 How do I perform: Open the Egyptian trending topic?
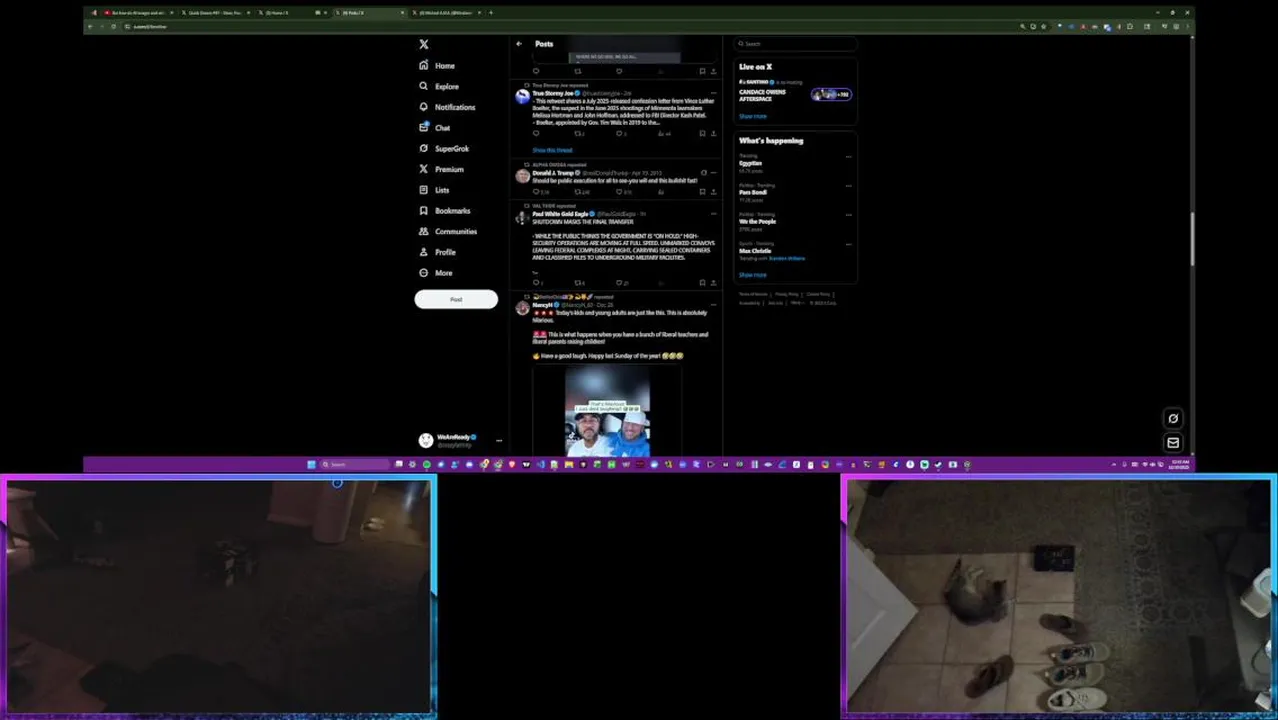pos(750,163)
